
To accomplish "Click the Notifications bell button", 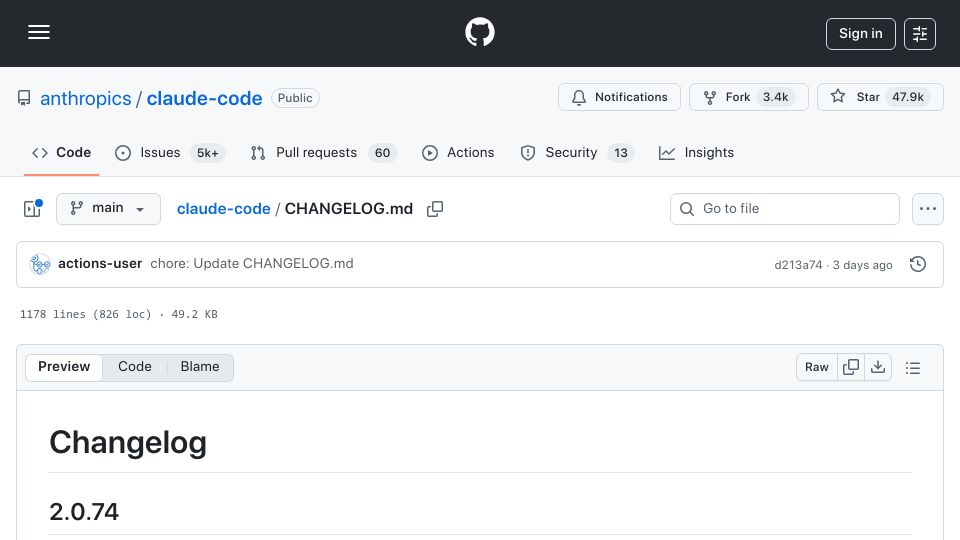I will 619,97.
